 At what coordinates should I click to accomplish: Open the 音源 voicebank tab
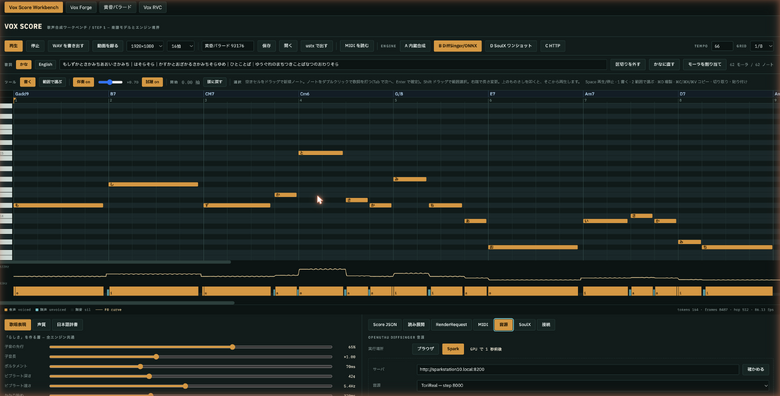503,325
